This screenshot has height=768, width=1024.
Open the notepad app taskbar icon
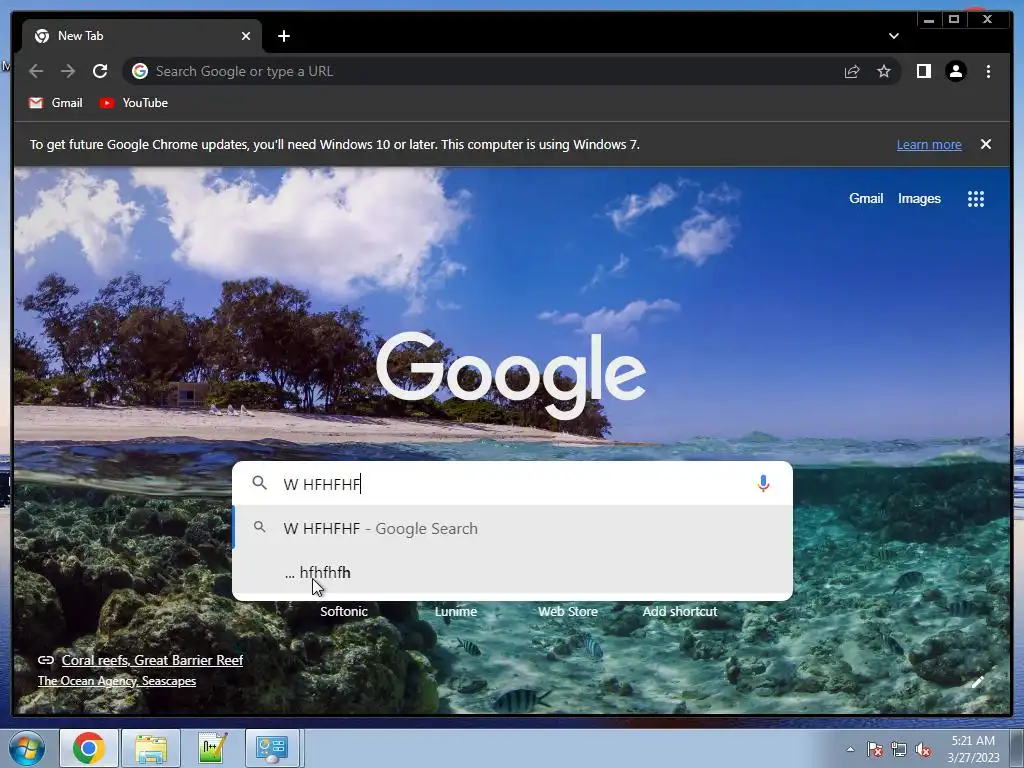[212, 748]
